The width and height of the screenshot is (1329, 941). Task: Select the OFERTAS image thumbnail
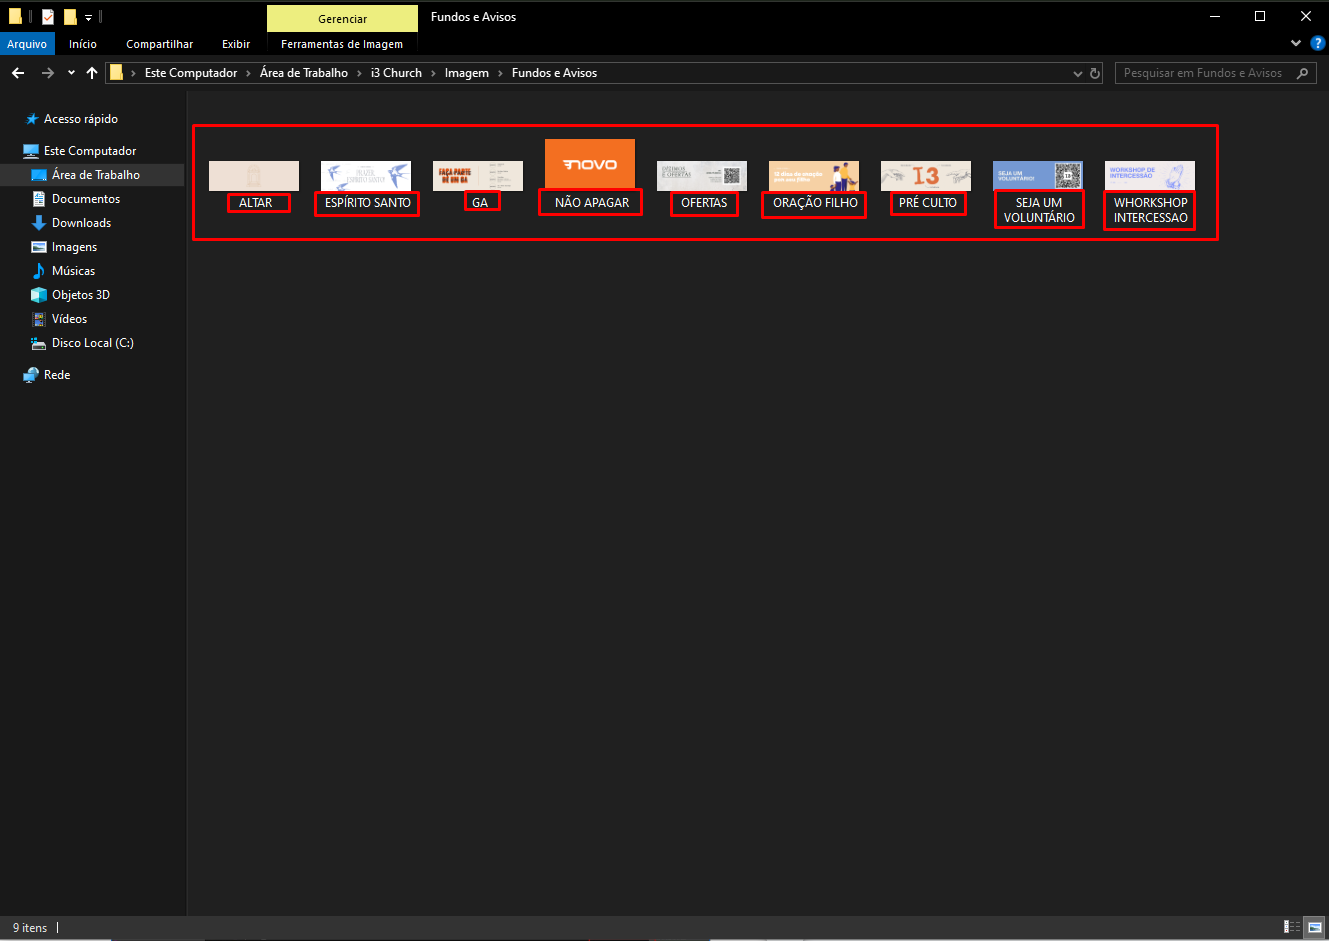[702, 176]
